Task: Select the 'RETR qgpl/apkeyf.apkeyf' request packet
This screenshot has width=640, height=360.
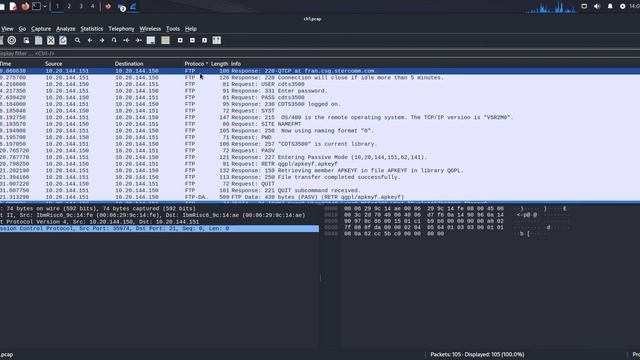Action: coord(320,164)
